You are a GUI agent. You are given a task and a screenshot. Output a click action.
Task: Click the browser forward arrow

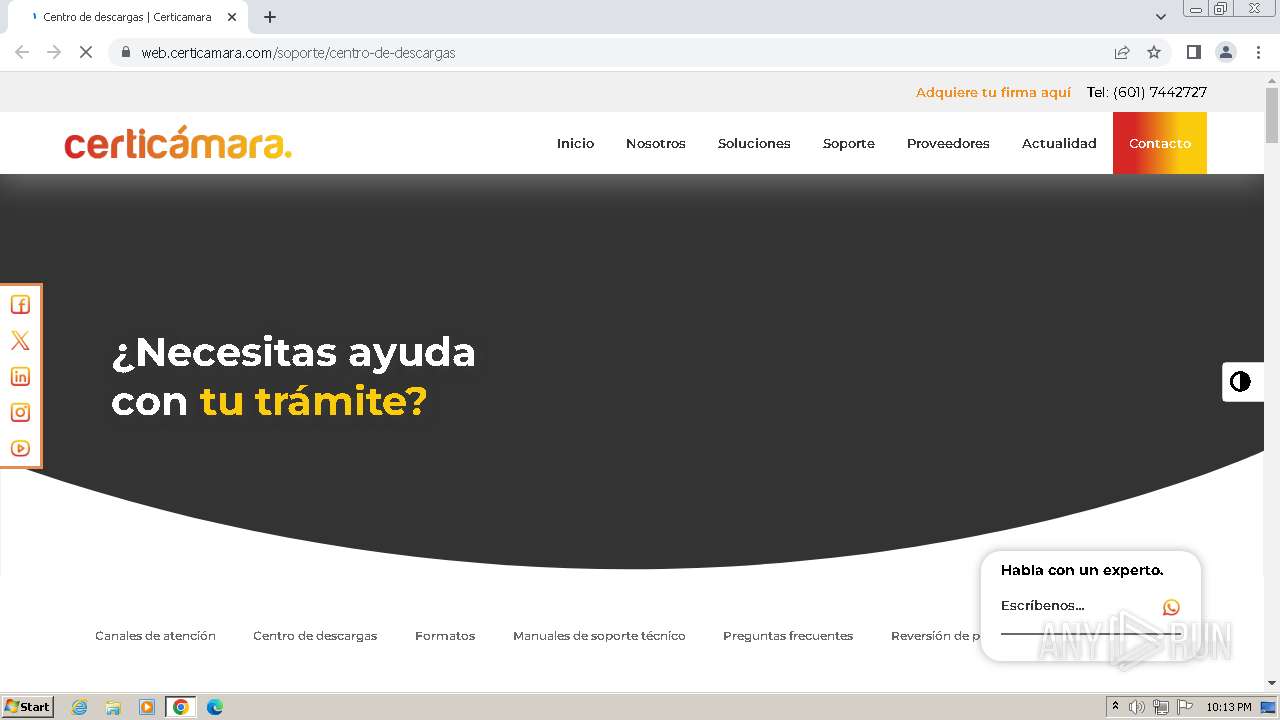tap(54, 52)
